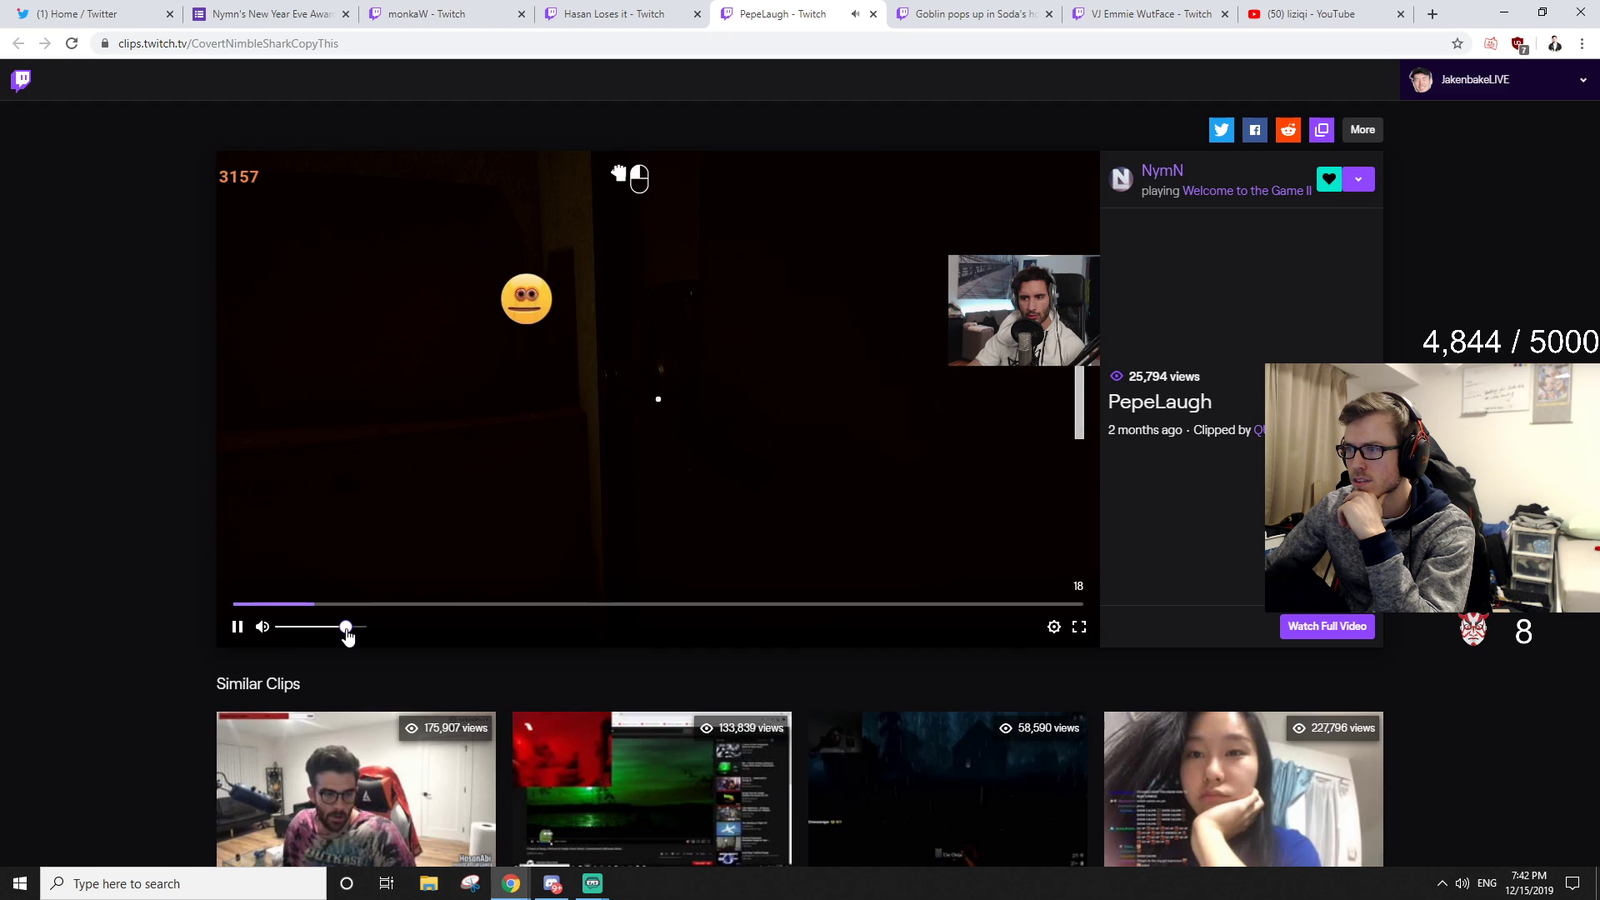
Task: Show hidden system tray icons
Action: click(1442, 883)
